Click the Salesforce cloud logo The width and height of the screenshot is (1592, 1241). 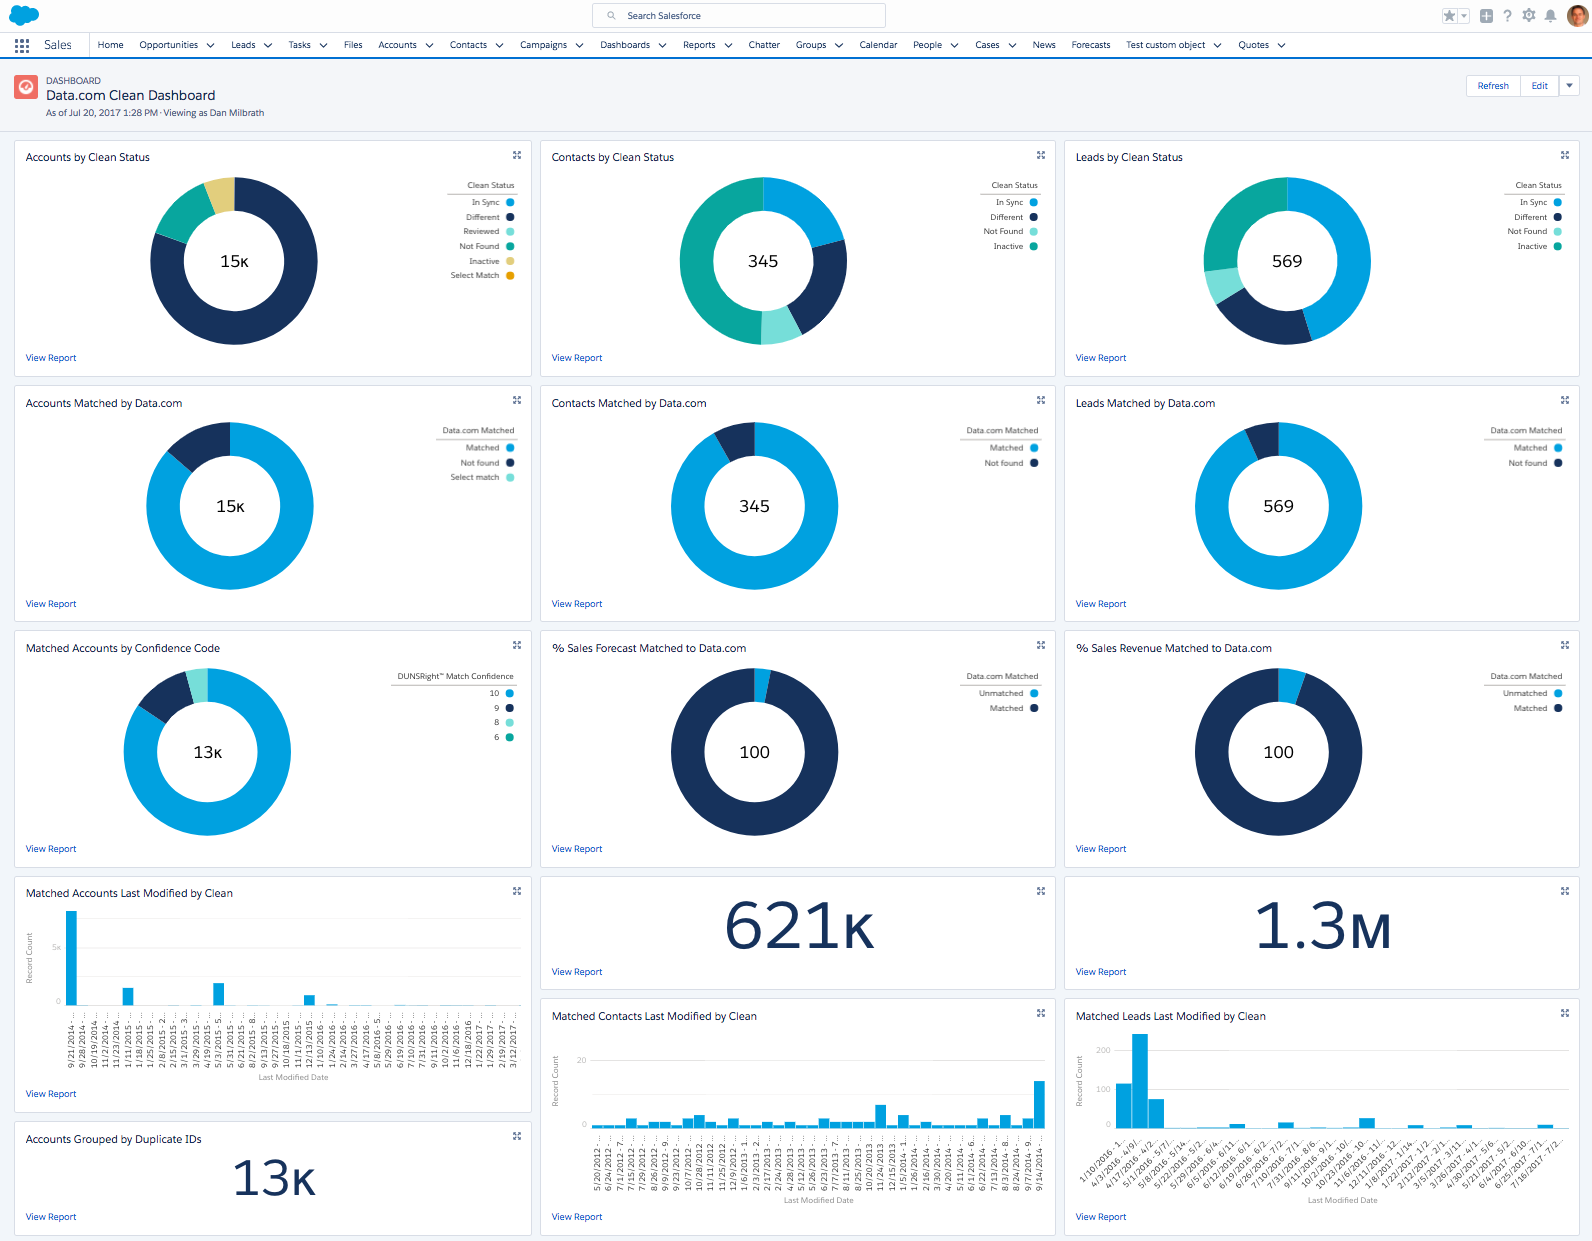(x=24, y=15)
